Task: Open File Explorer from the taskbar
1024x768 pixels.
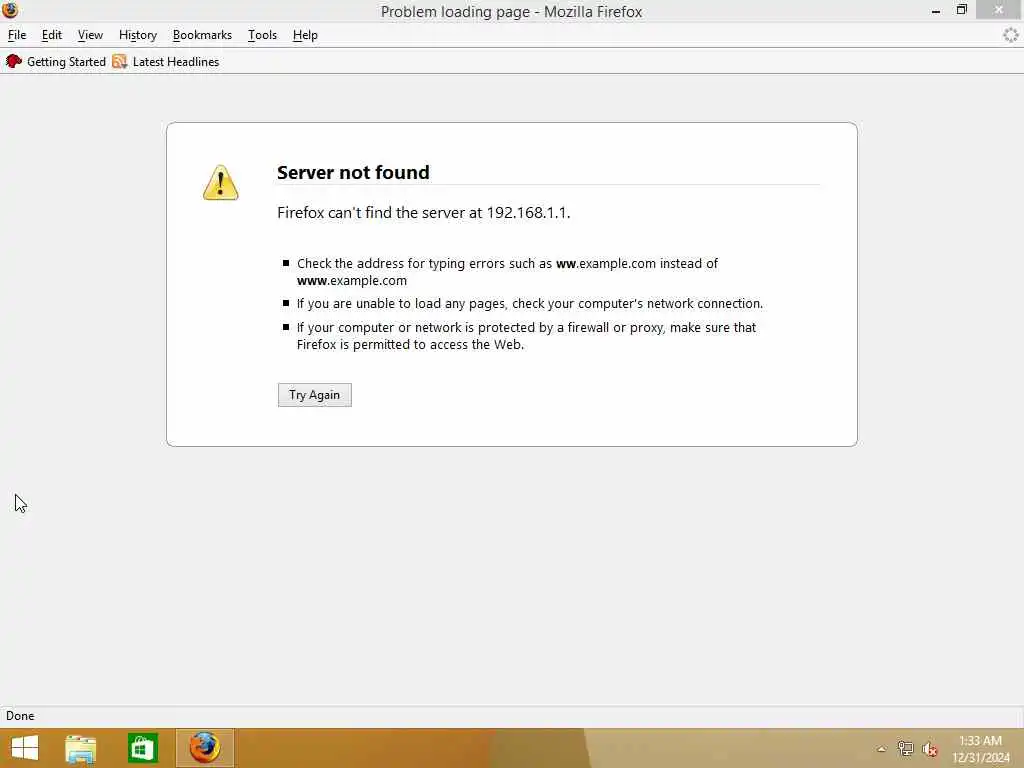Action: 80,748
